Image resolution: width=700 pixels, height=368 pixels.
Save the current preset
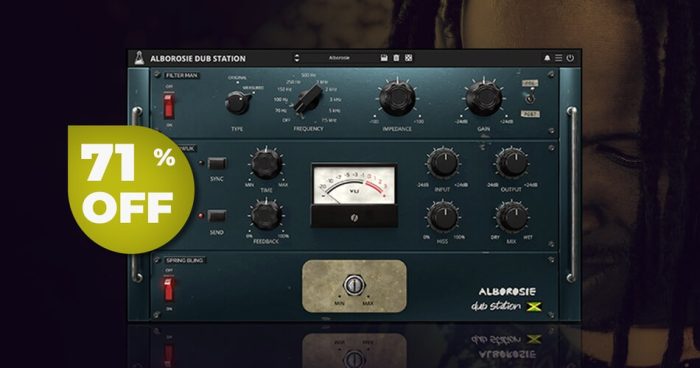pos(383,58)
